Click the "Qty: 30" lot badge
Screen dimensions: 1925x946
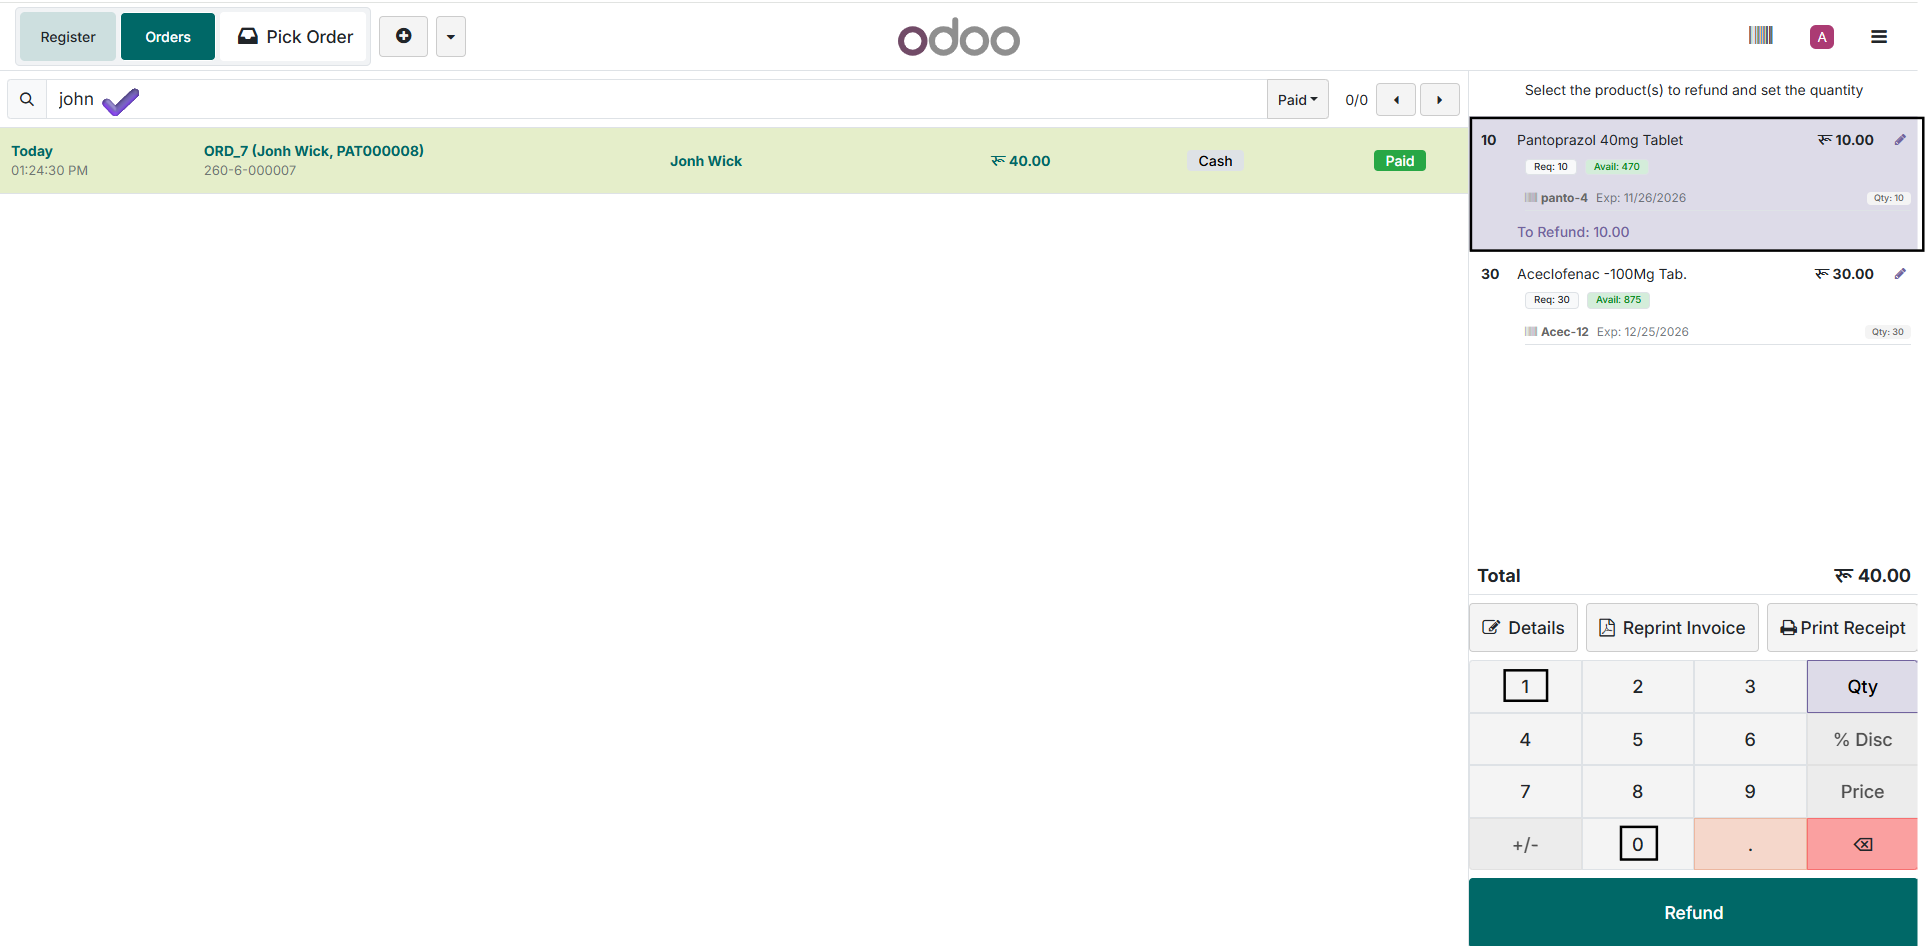[x=1888, y=332]
